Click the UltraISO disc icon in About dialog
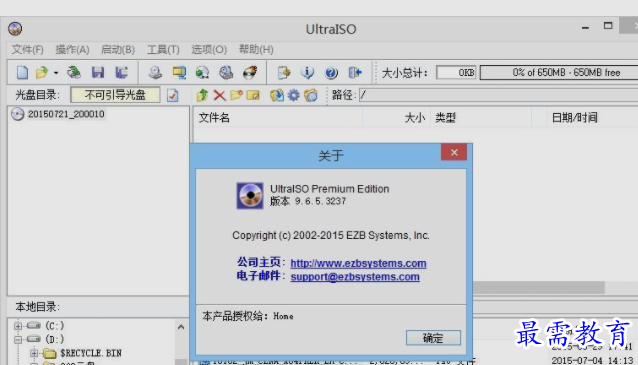 click(x=250, y=196)
